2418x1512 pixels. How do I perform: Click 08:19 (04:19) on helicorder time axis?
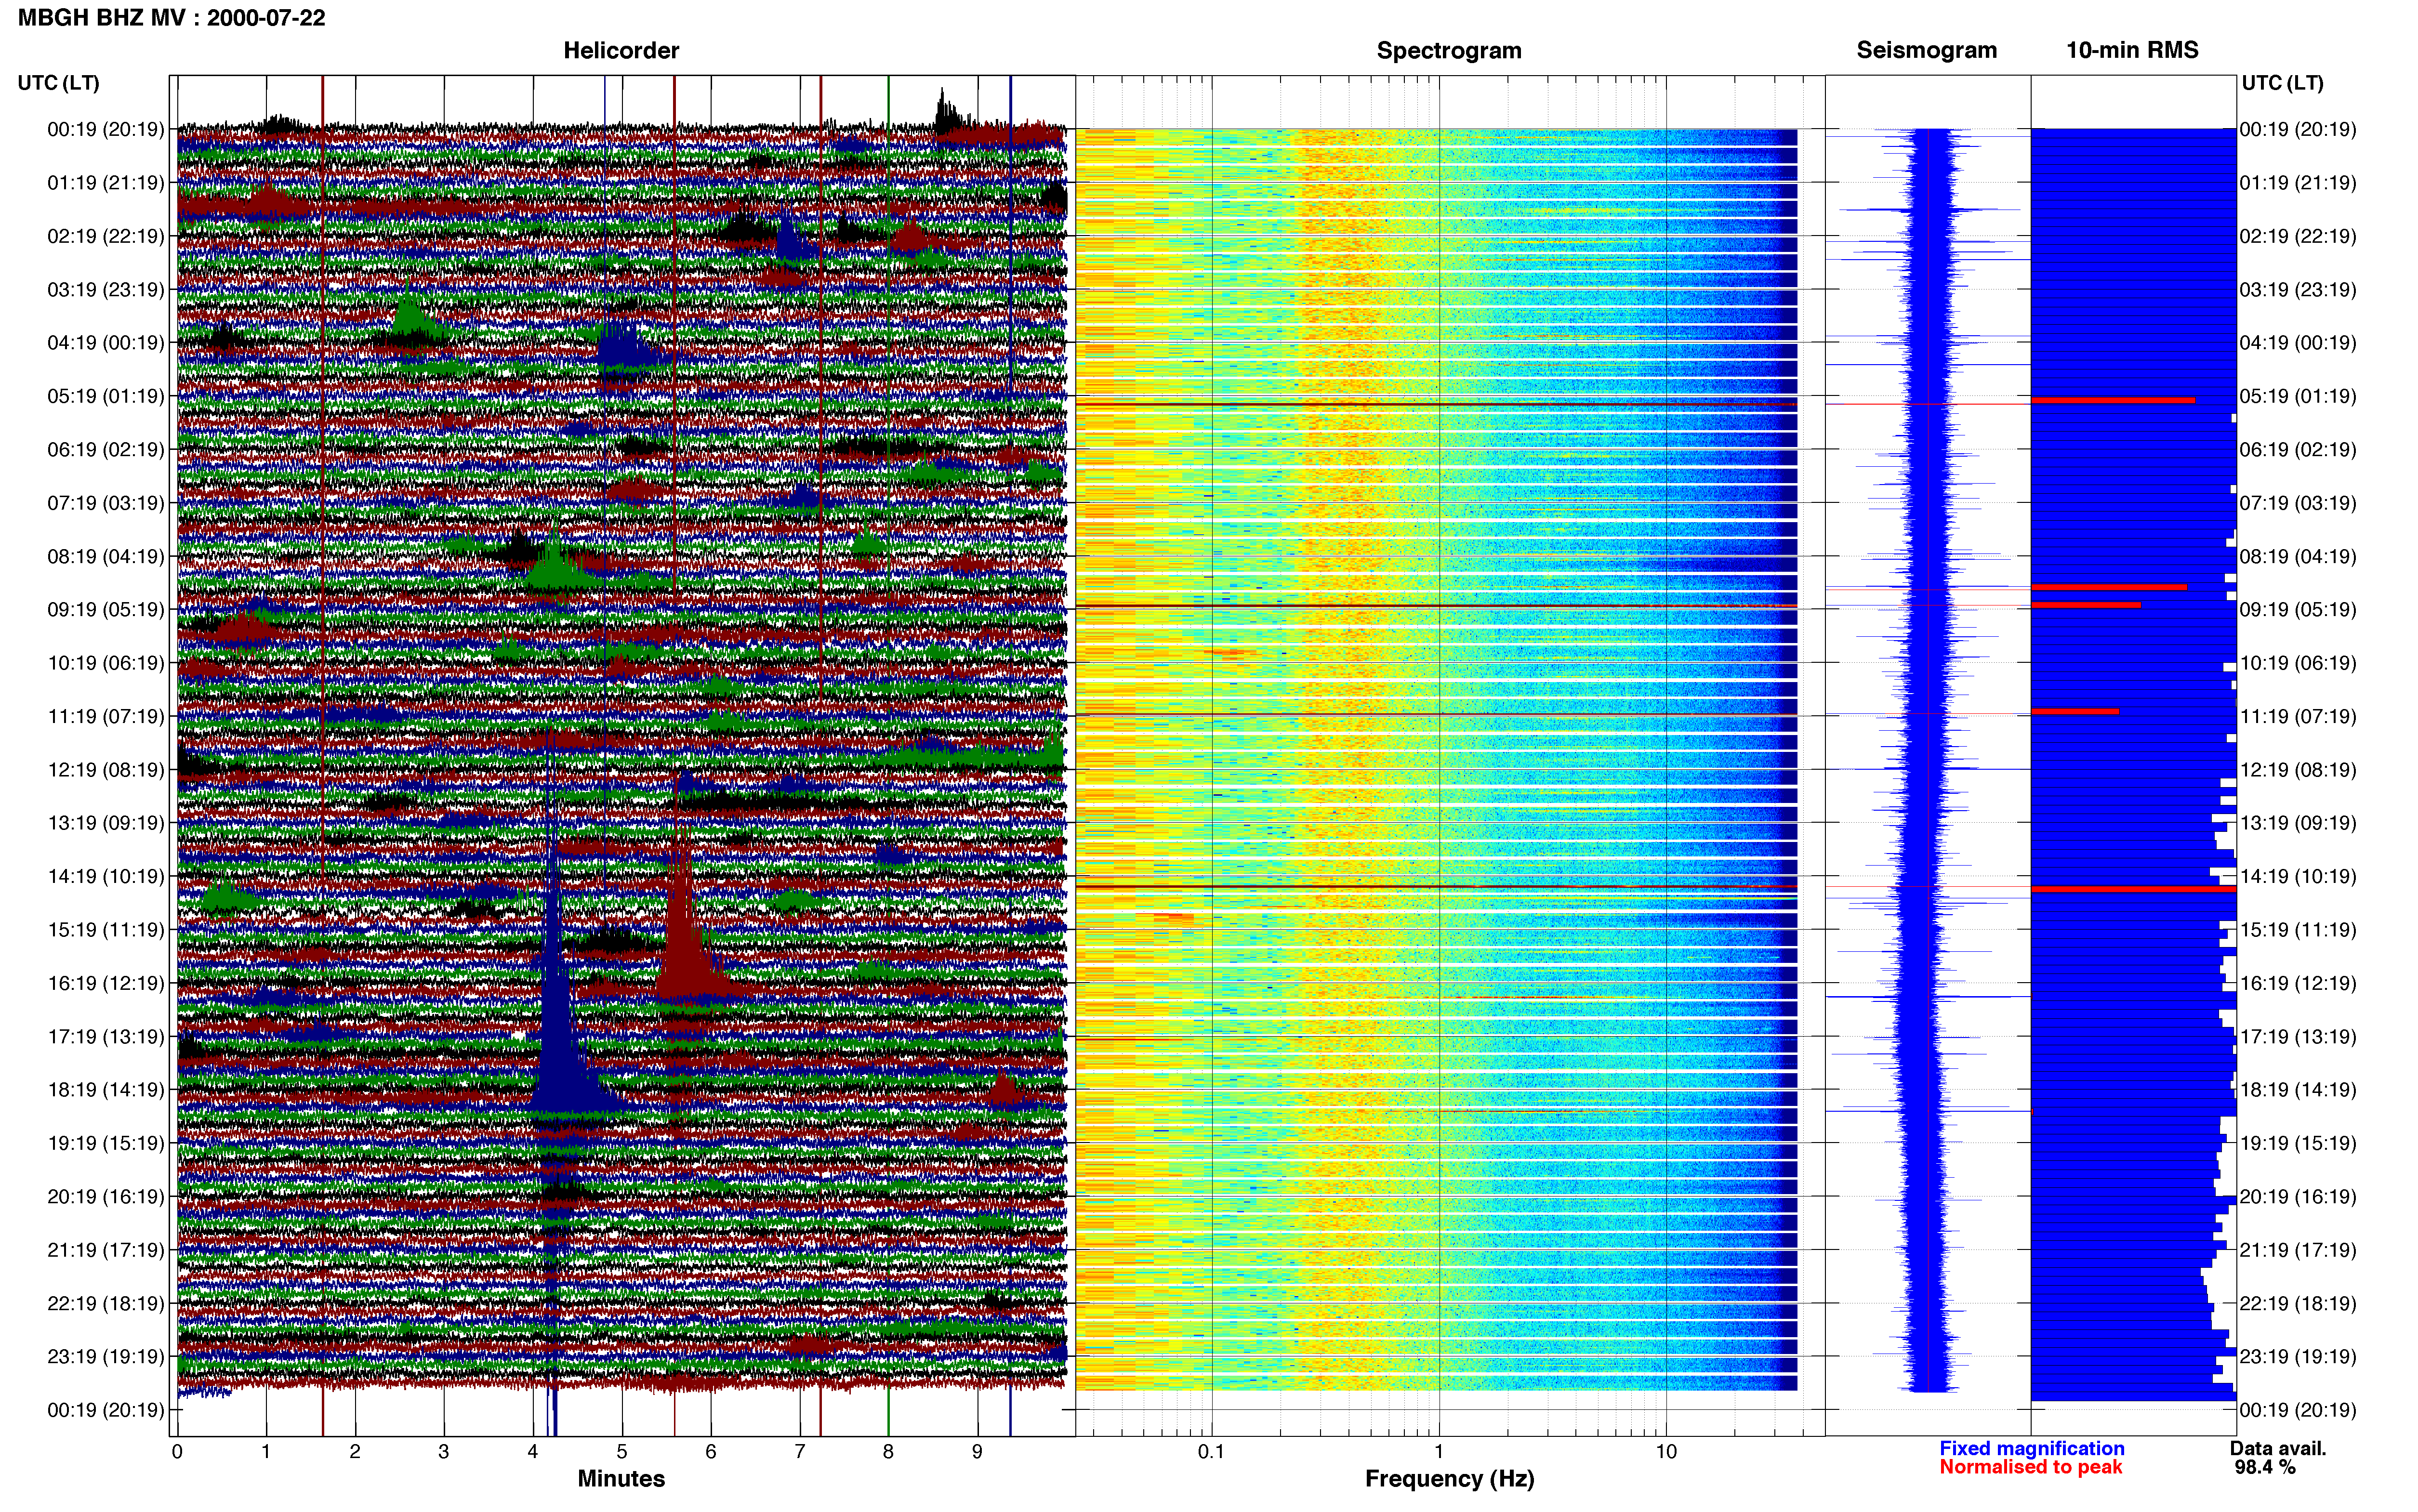105,556
